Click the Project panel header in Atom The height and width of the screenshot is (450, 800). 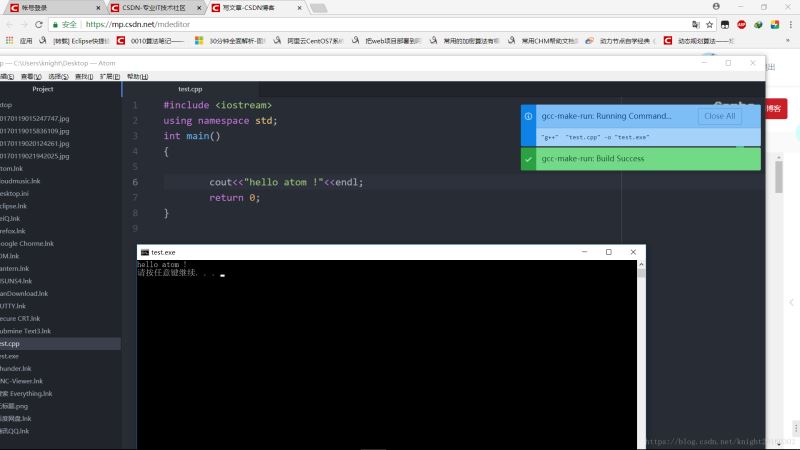tap(43, 89)
